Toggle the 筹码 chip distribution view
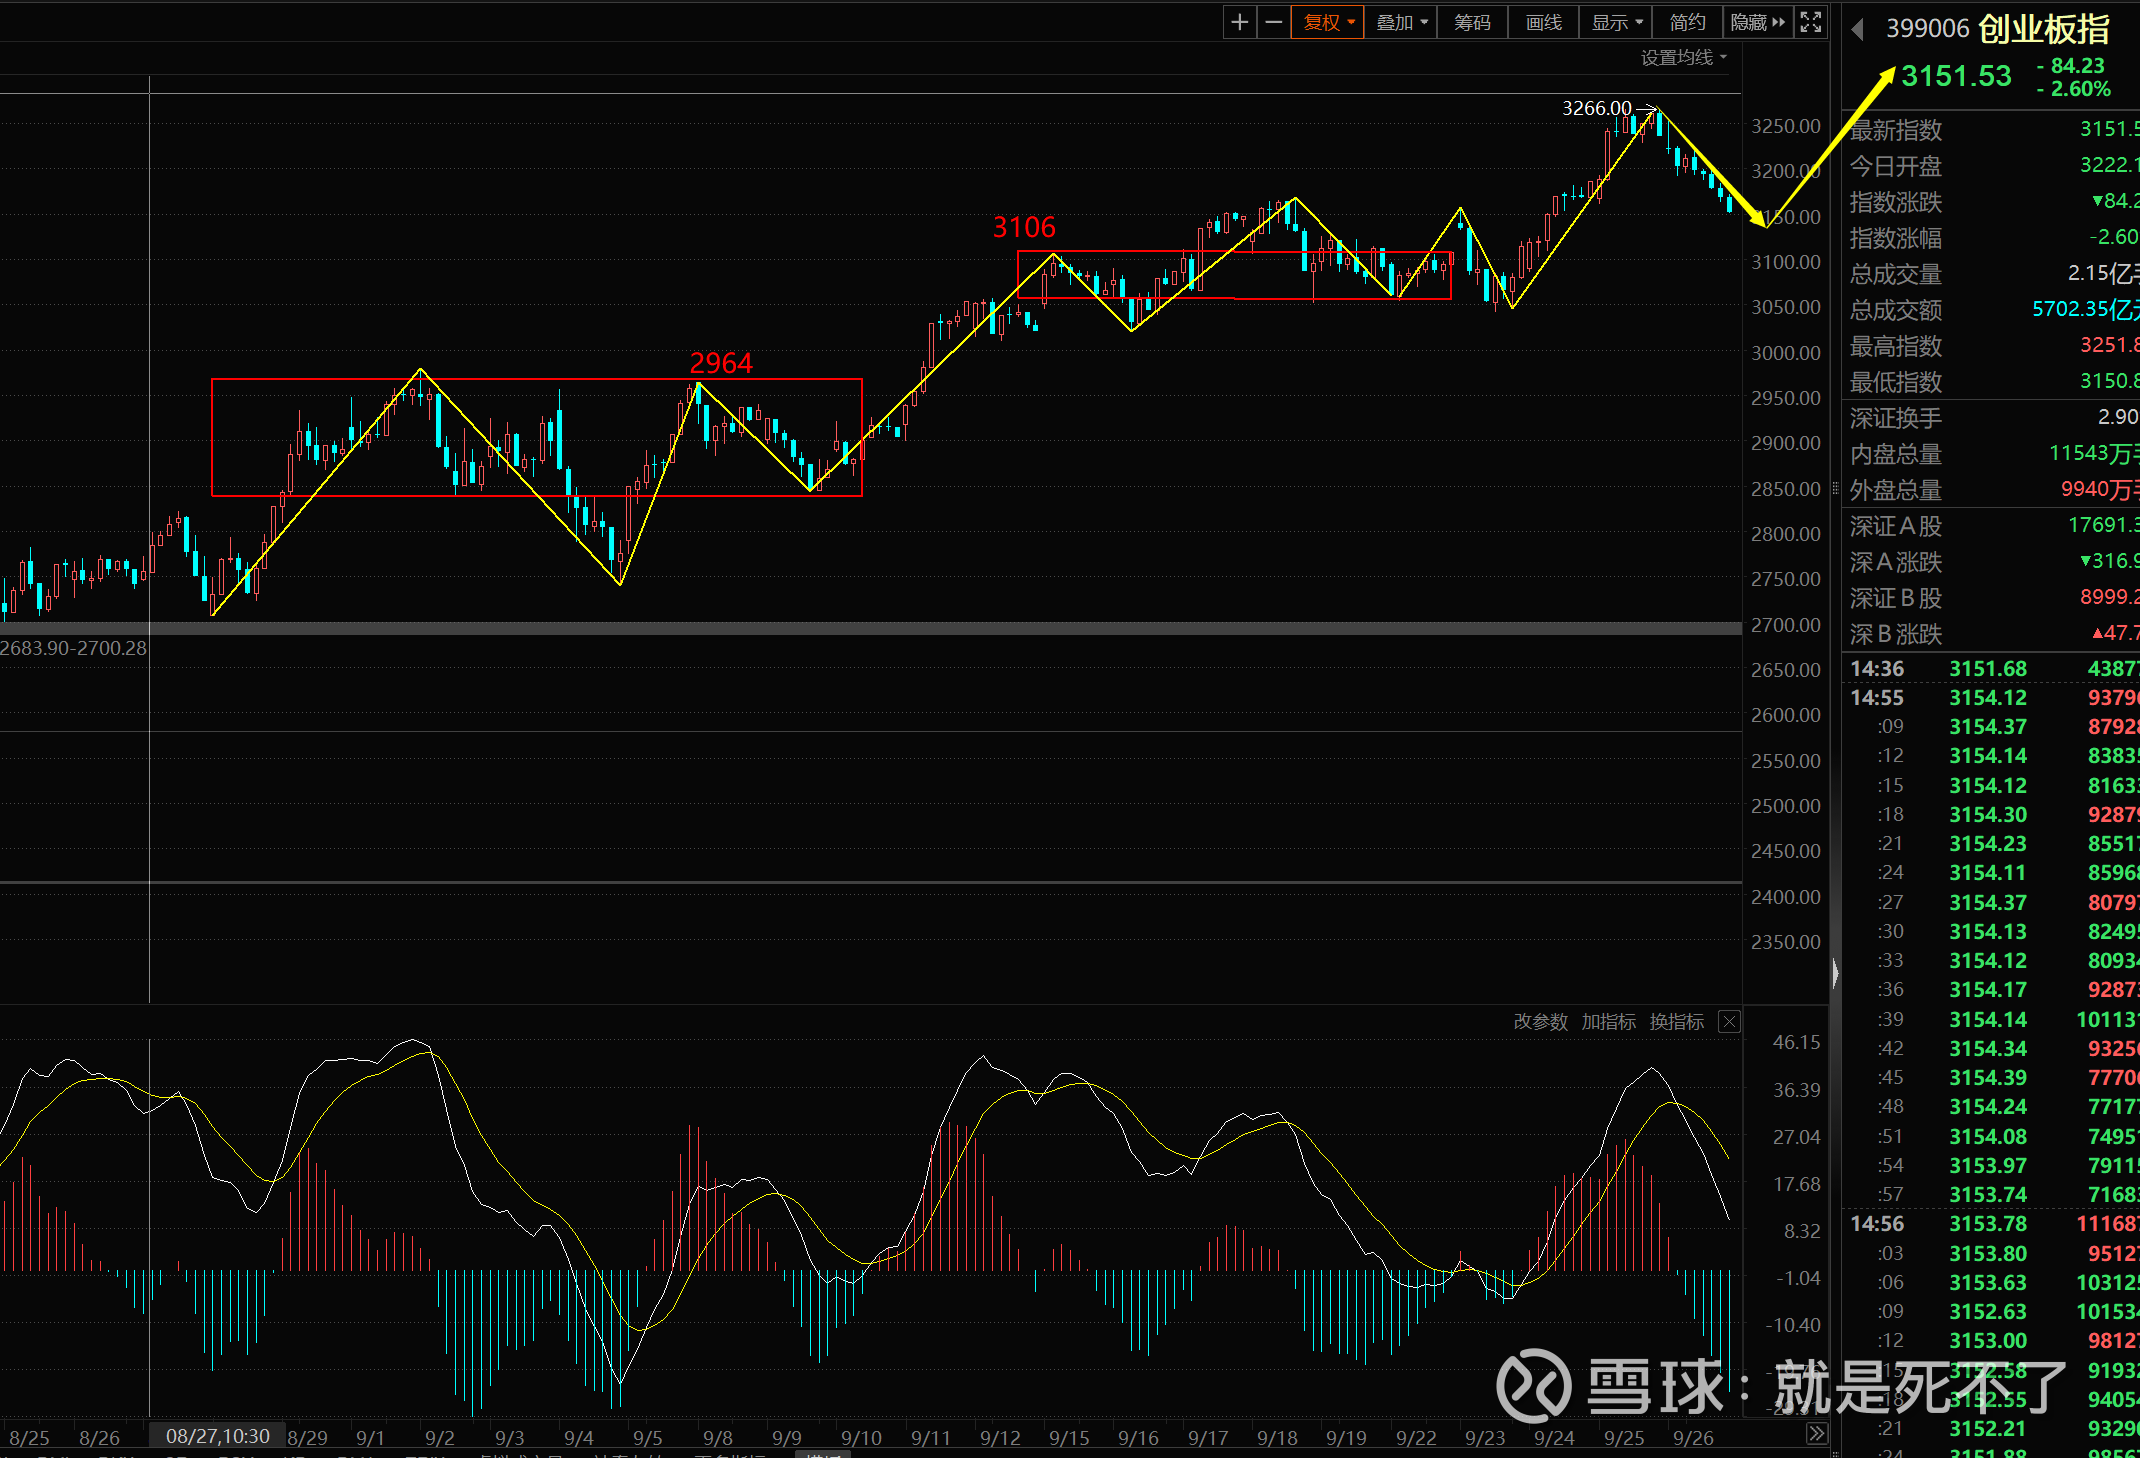This screenshot has height=1458, width=2140. click(1472, 22)
